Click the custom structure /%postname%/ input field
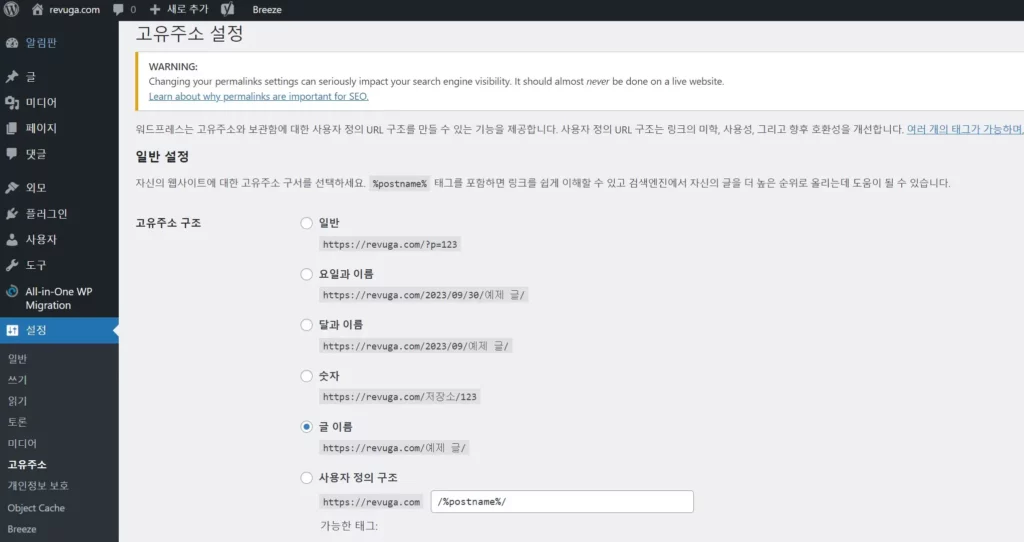Viewport: 1024px width, 542px height. [562, 502]
